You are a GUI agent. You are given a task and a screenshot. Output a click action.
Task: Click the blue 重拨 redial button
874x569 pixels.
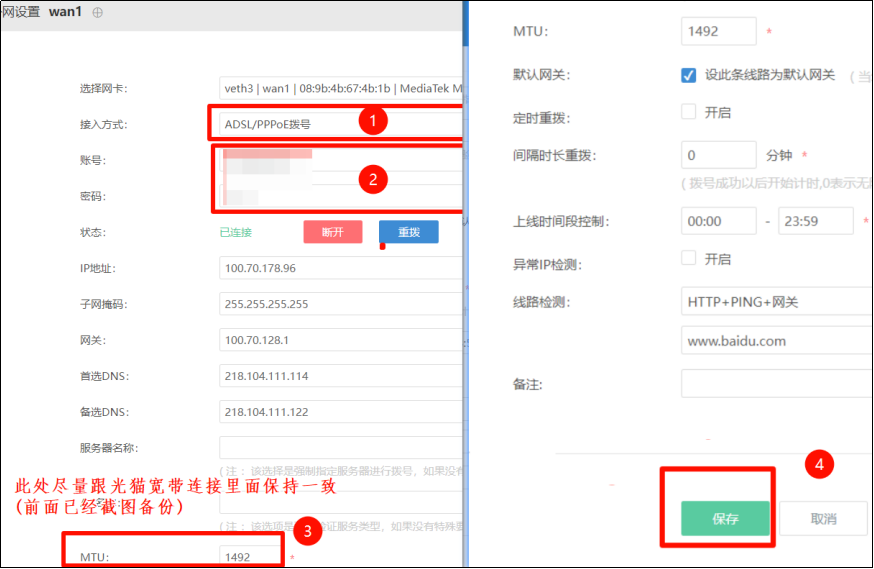tap(409, 232)
